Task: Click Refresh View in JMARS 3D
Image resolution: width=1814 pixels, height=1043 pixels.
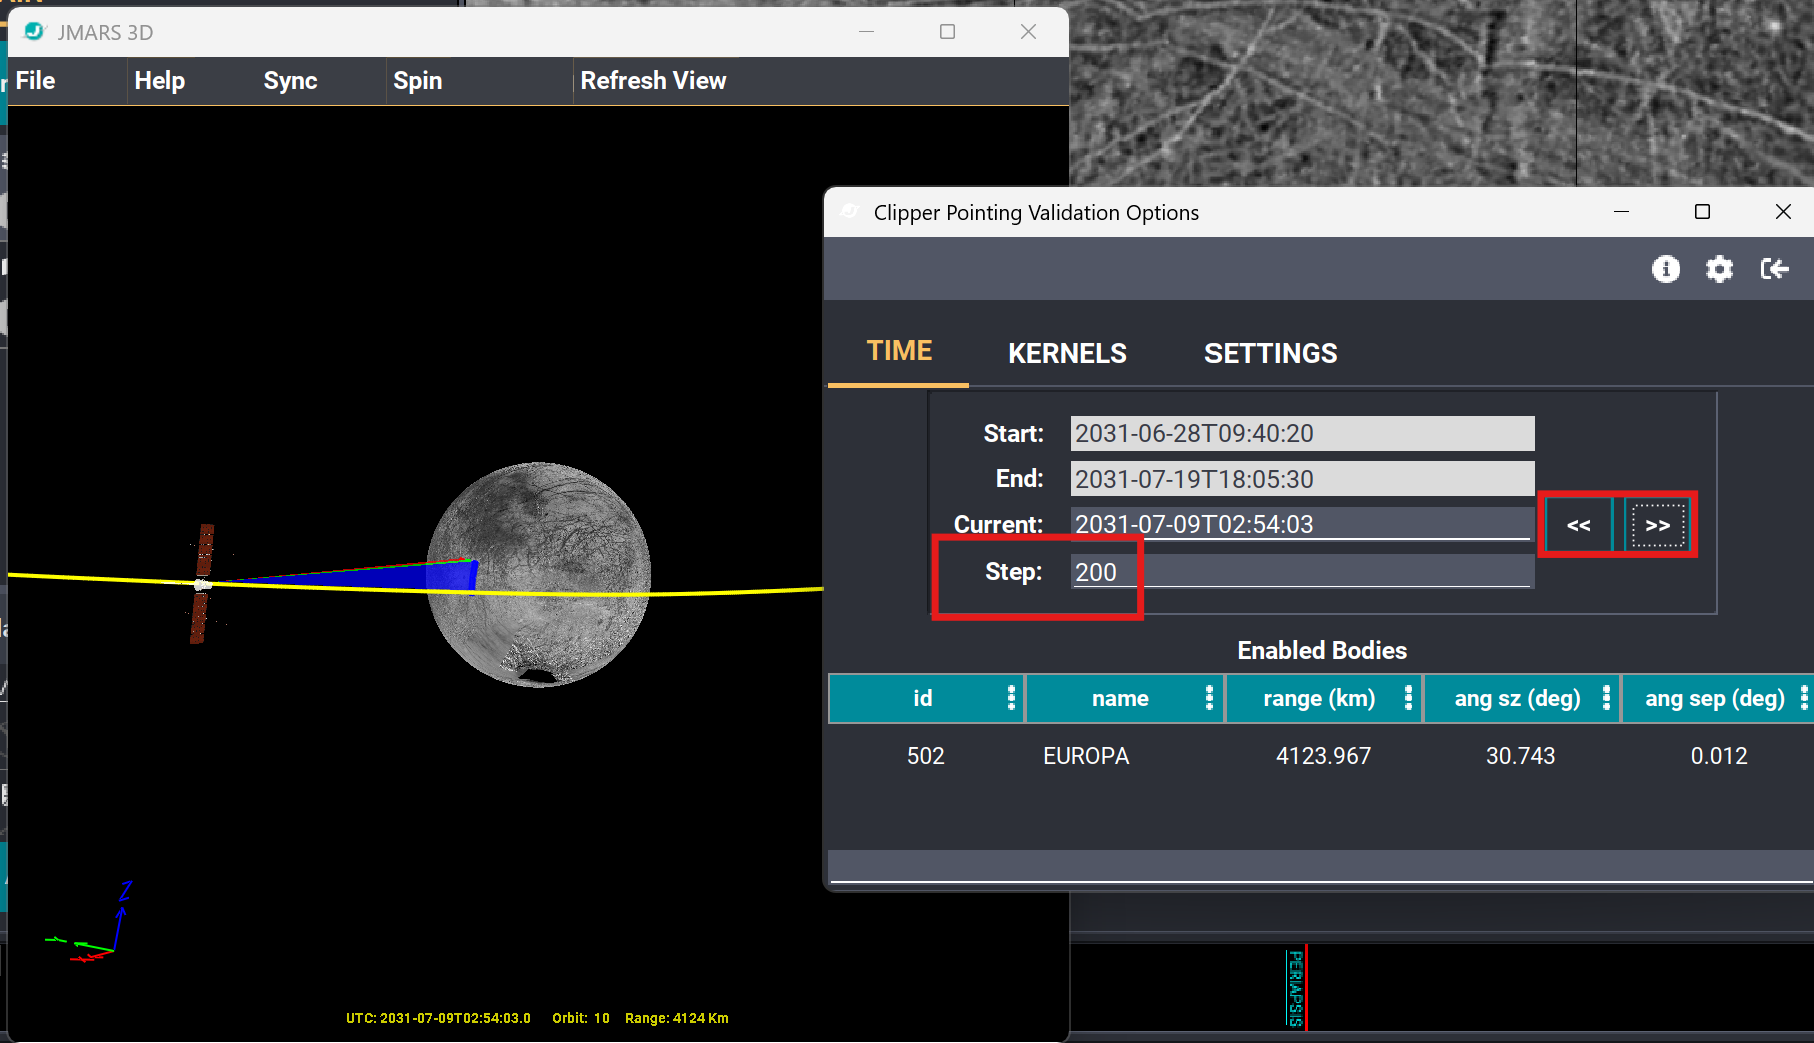Action: pyautogui.click(x=654, y=81)
